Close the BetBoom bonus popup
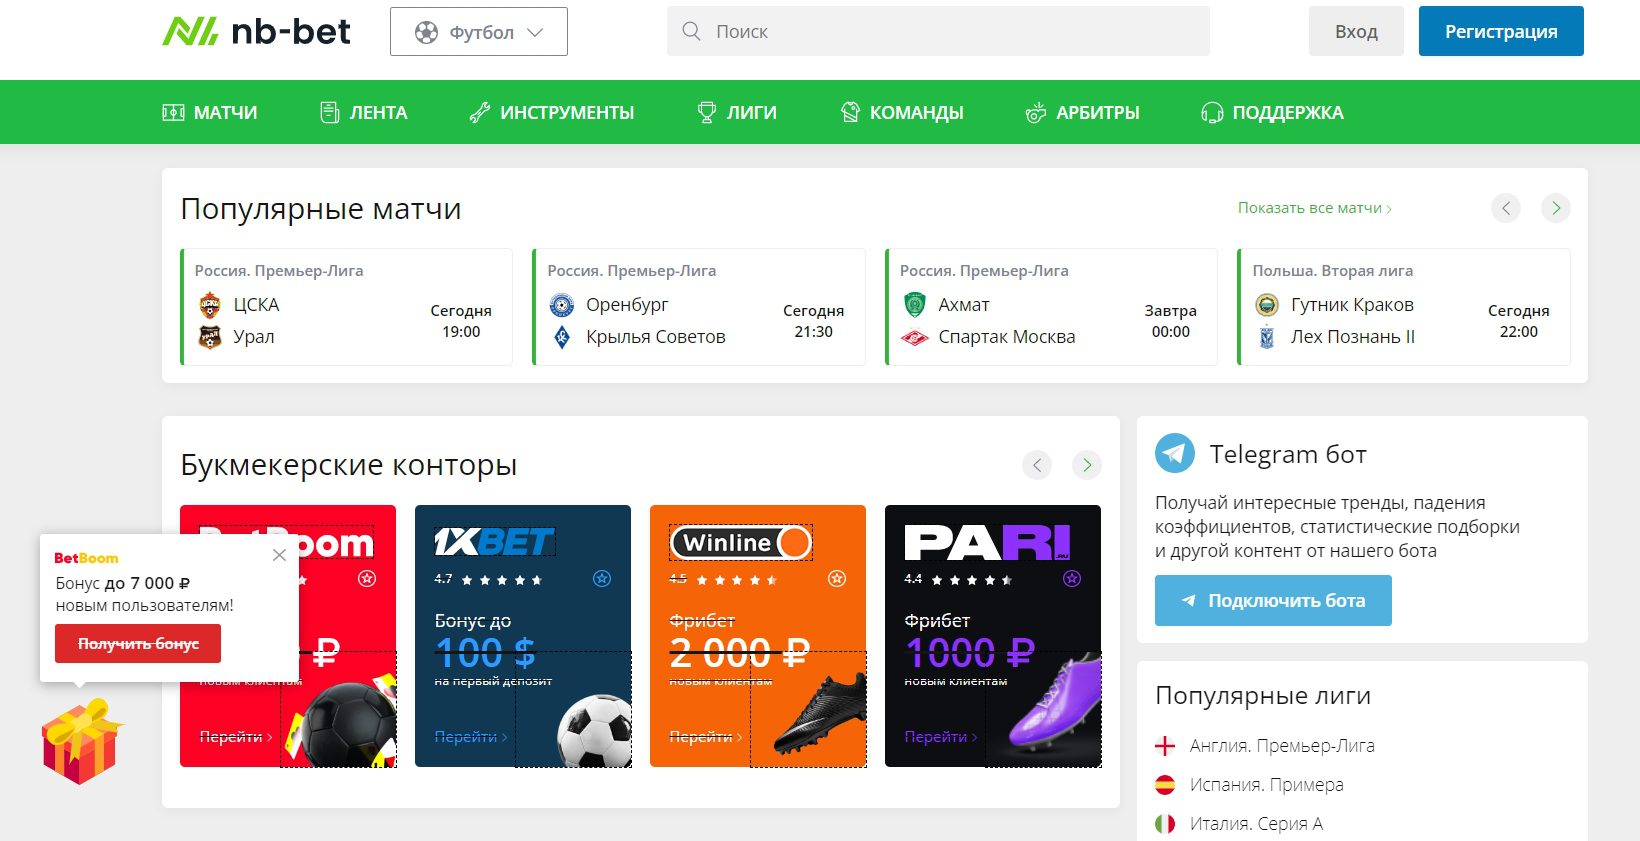The image size is (1640, 841). pyautogui.click(x=279, y=555)
